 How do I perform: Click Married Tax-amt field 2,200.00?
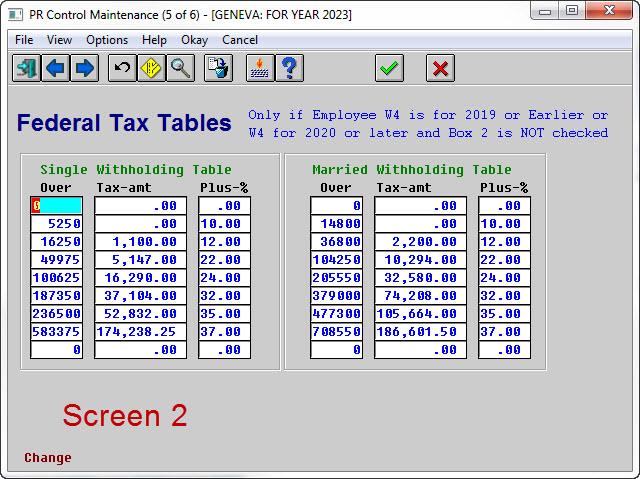[x=420, y=242]
